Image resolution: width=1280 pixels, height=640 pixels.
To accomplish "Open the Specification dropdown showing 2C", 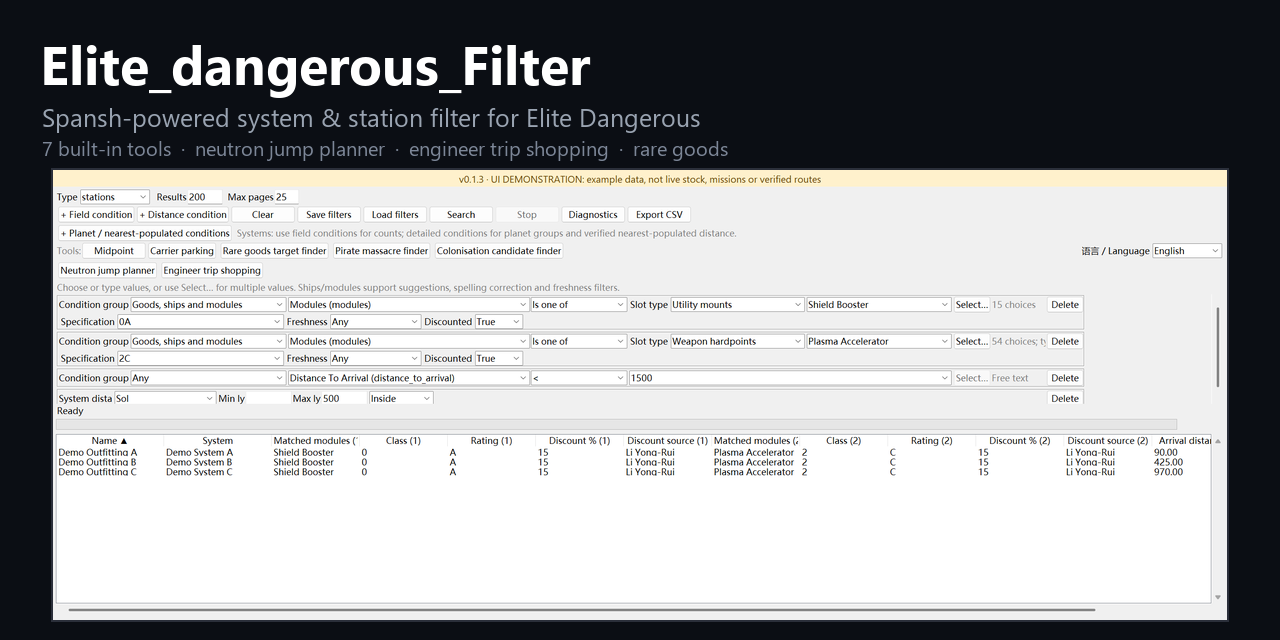I will click(x=200, y=358).
